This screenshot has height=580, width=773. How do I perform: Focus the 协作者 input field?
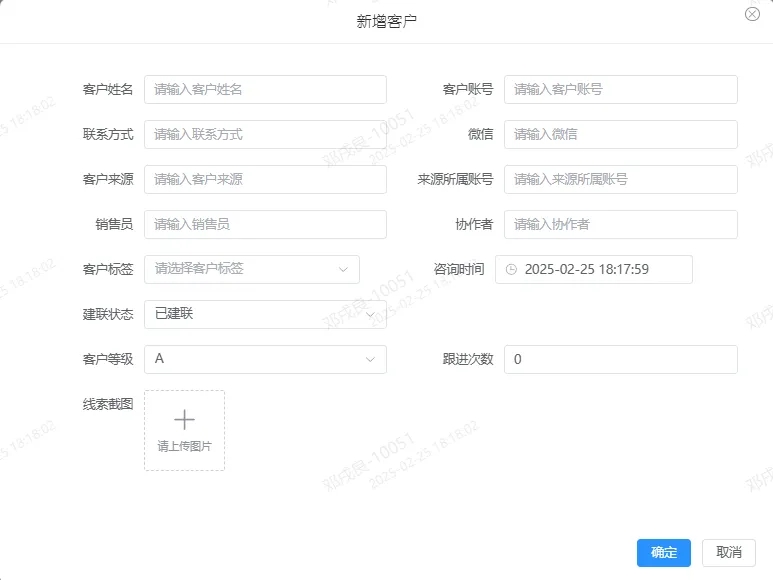(621, 224)
